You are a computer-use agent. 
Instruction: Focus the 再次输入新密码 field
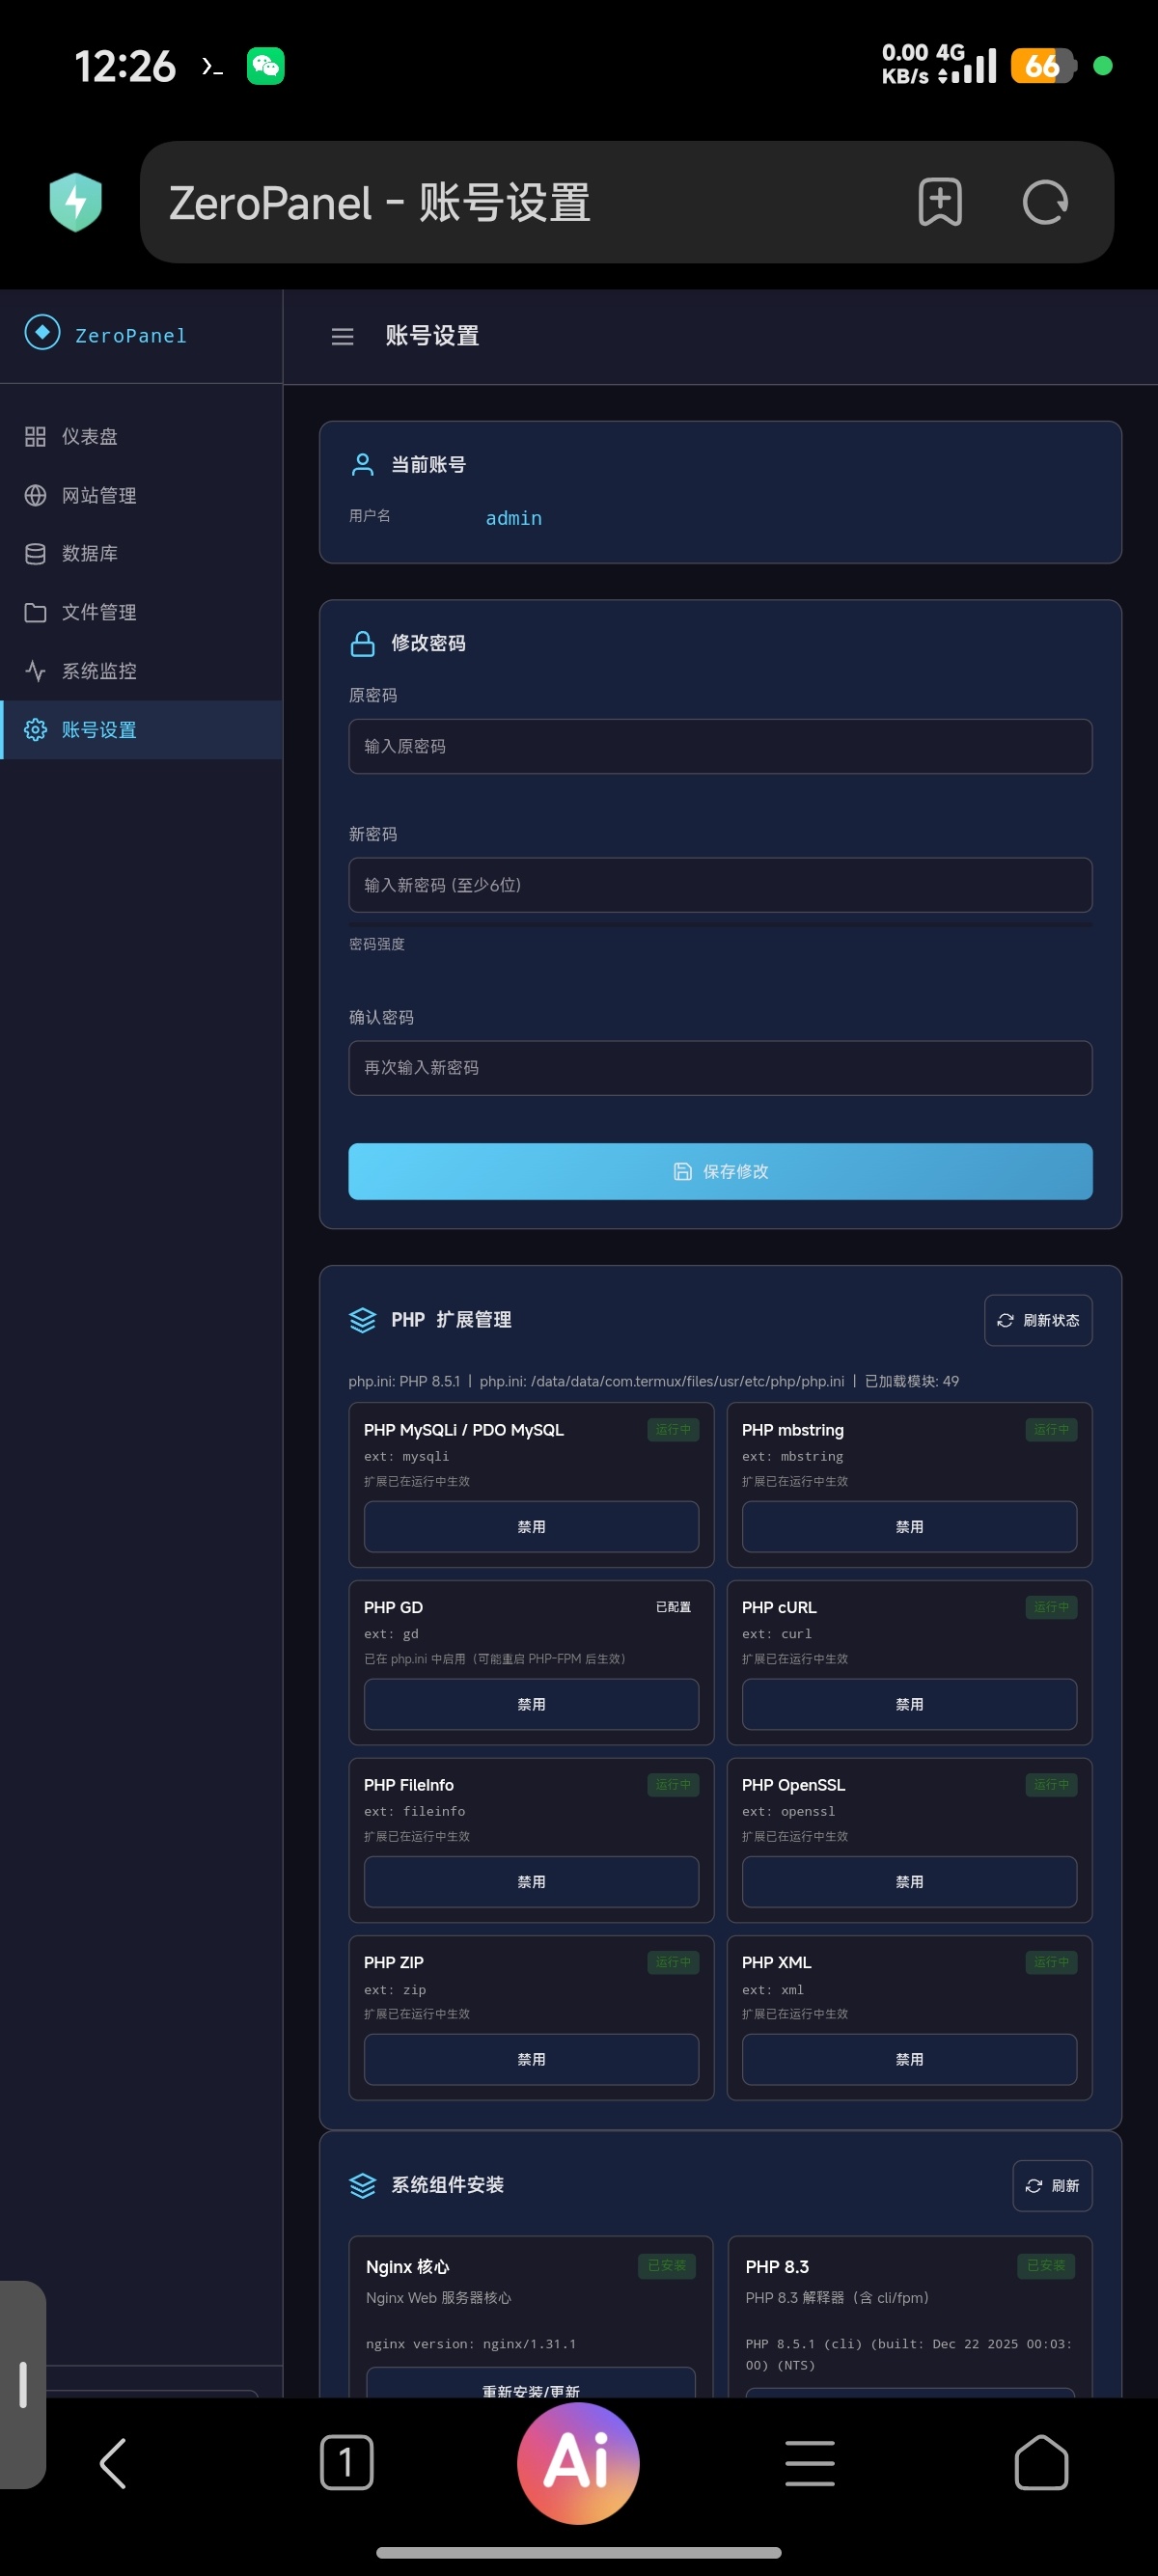[720, 1068]
